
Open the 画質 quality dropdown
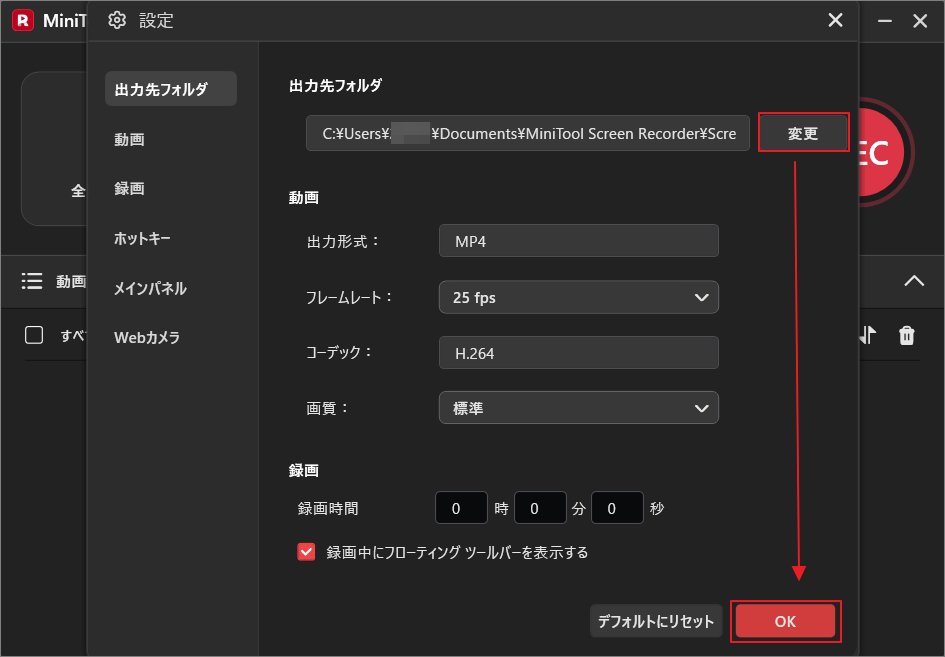[x=578, y=407]
